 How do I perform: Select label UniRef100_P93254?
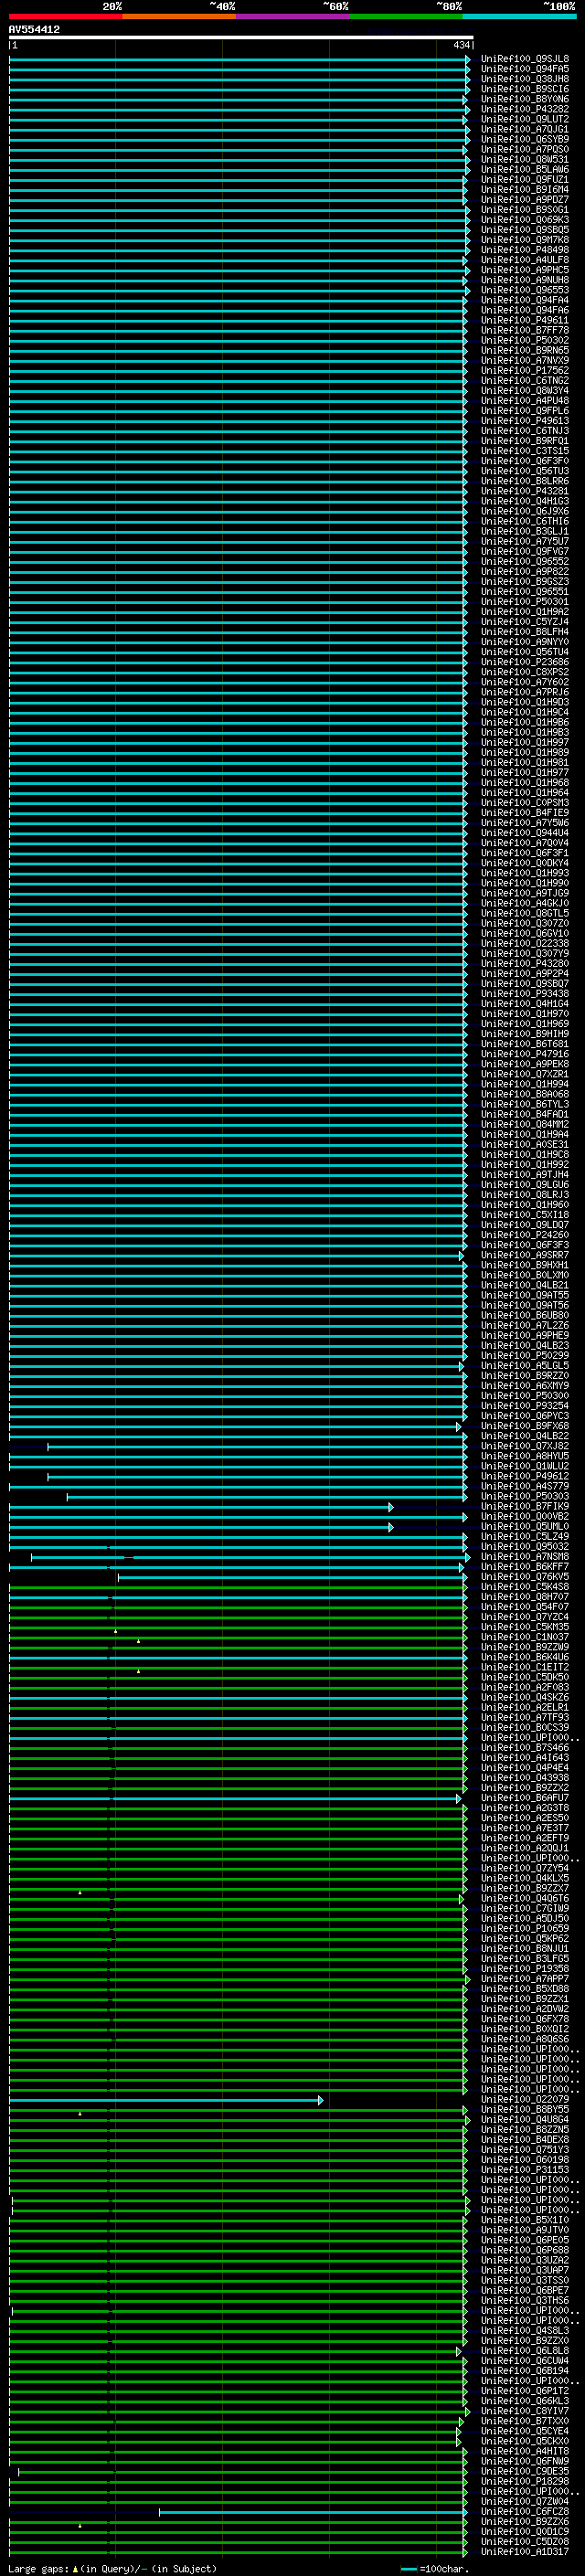click(x=524, y=1406)
